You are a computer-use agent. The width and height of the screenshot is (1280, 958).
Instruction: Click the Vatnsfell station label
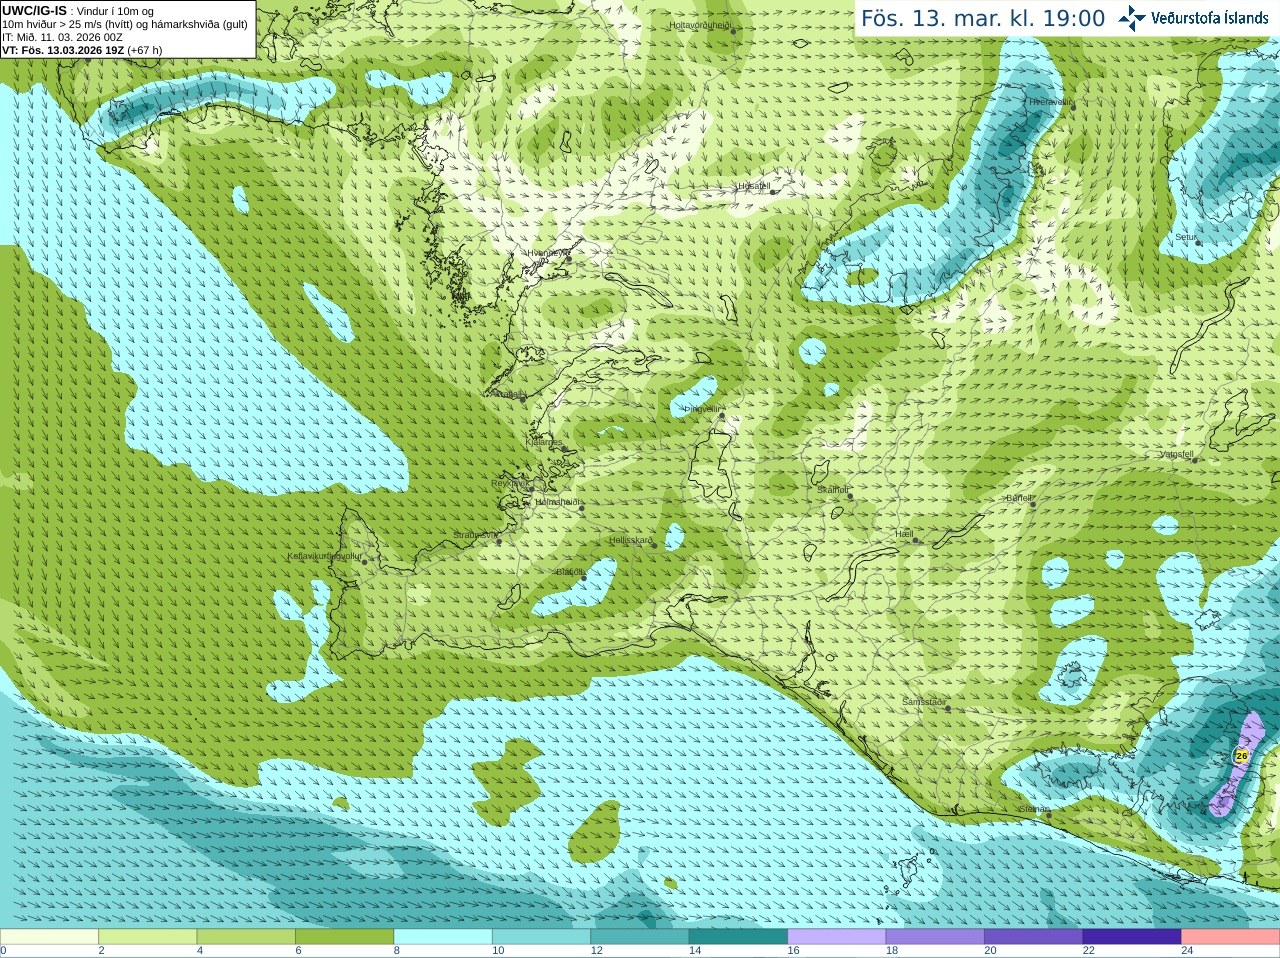(1177, 454)
